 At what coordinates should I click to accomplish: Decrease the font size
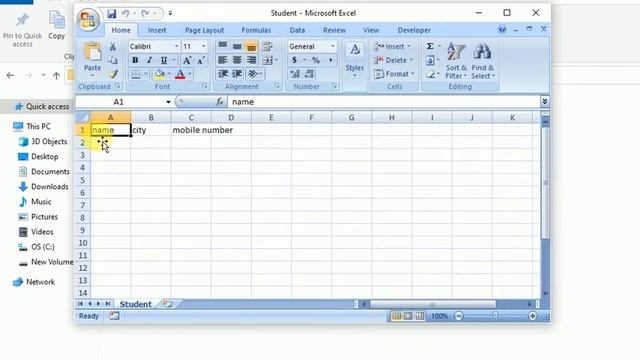click(201, 60)
